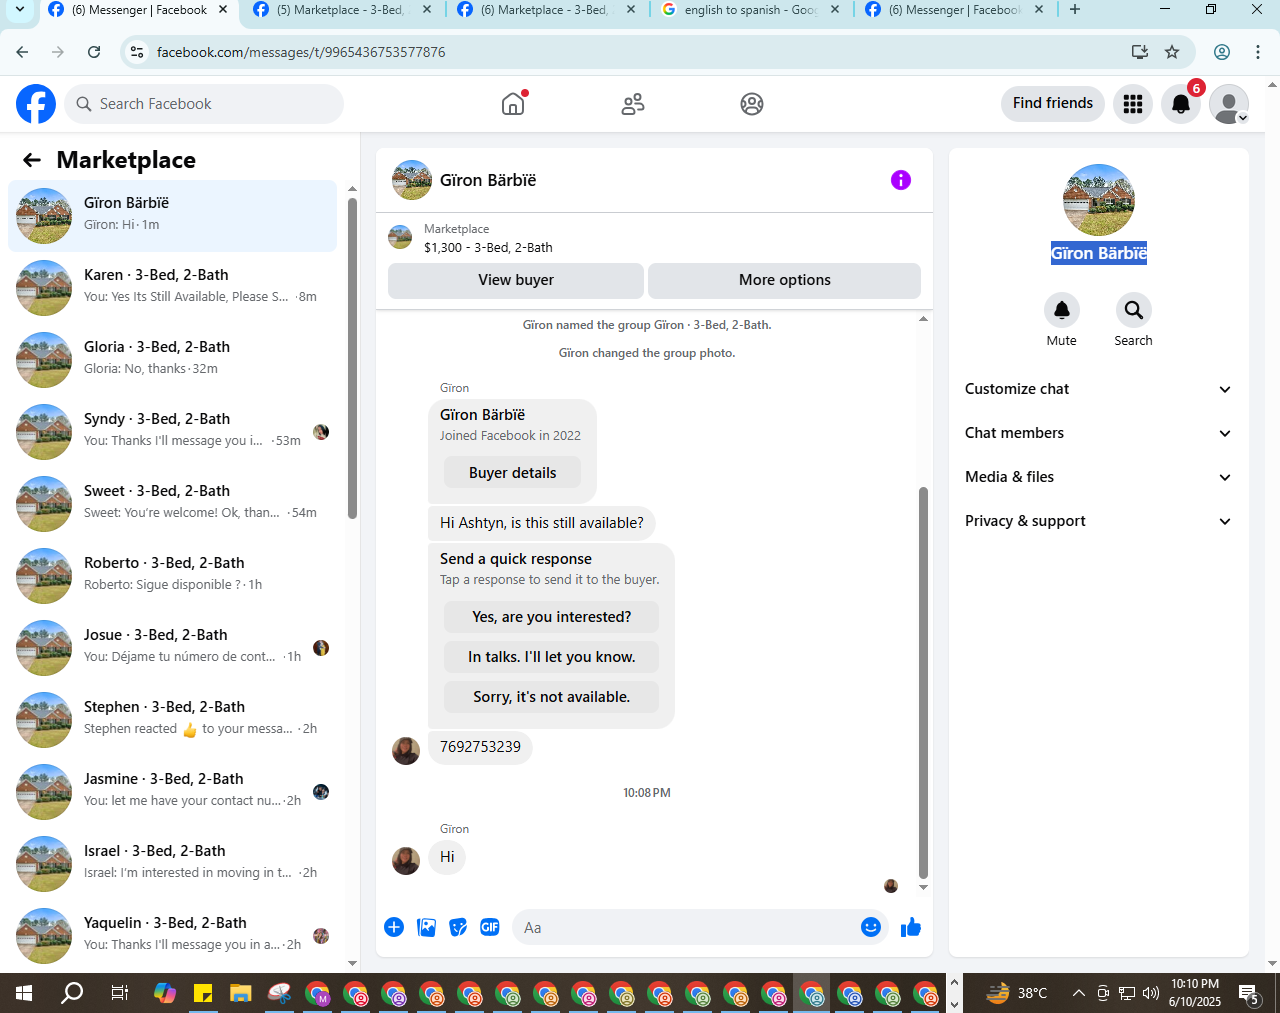Bookmark this page with the star icon
This screenshot has height=1013, width=1280.
click(x=1172, y=52)
